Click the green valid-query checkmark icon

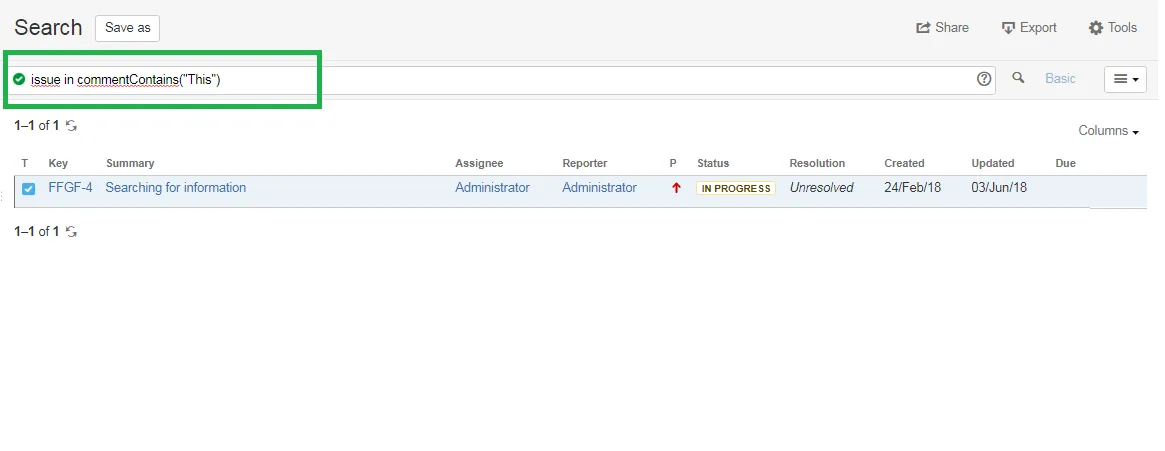(x=19, y=80)
